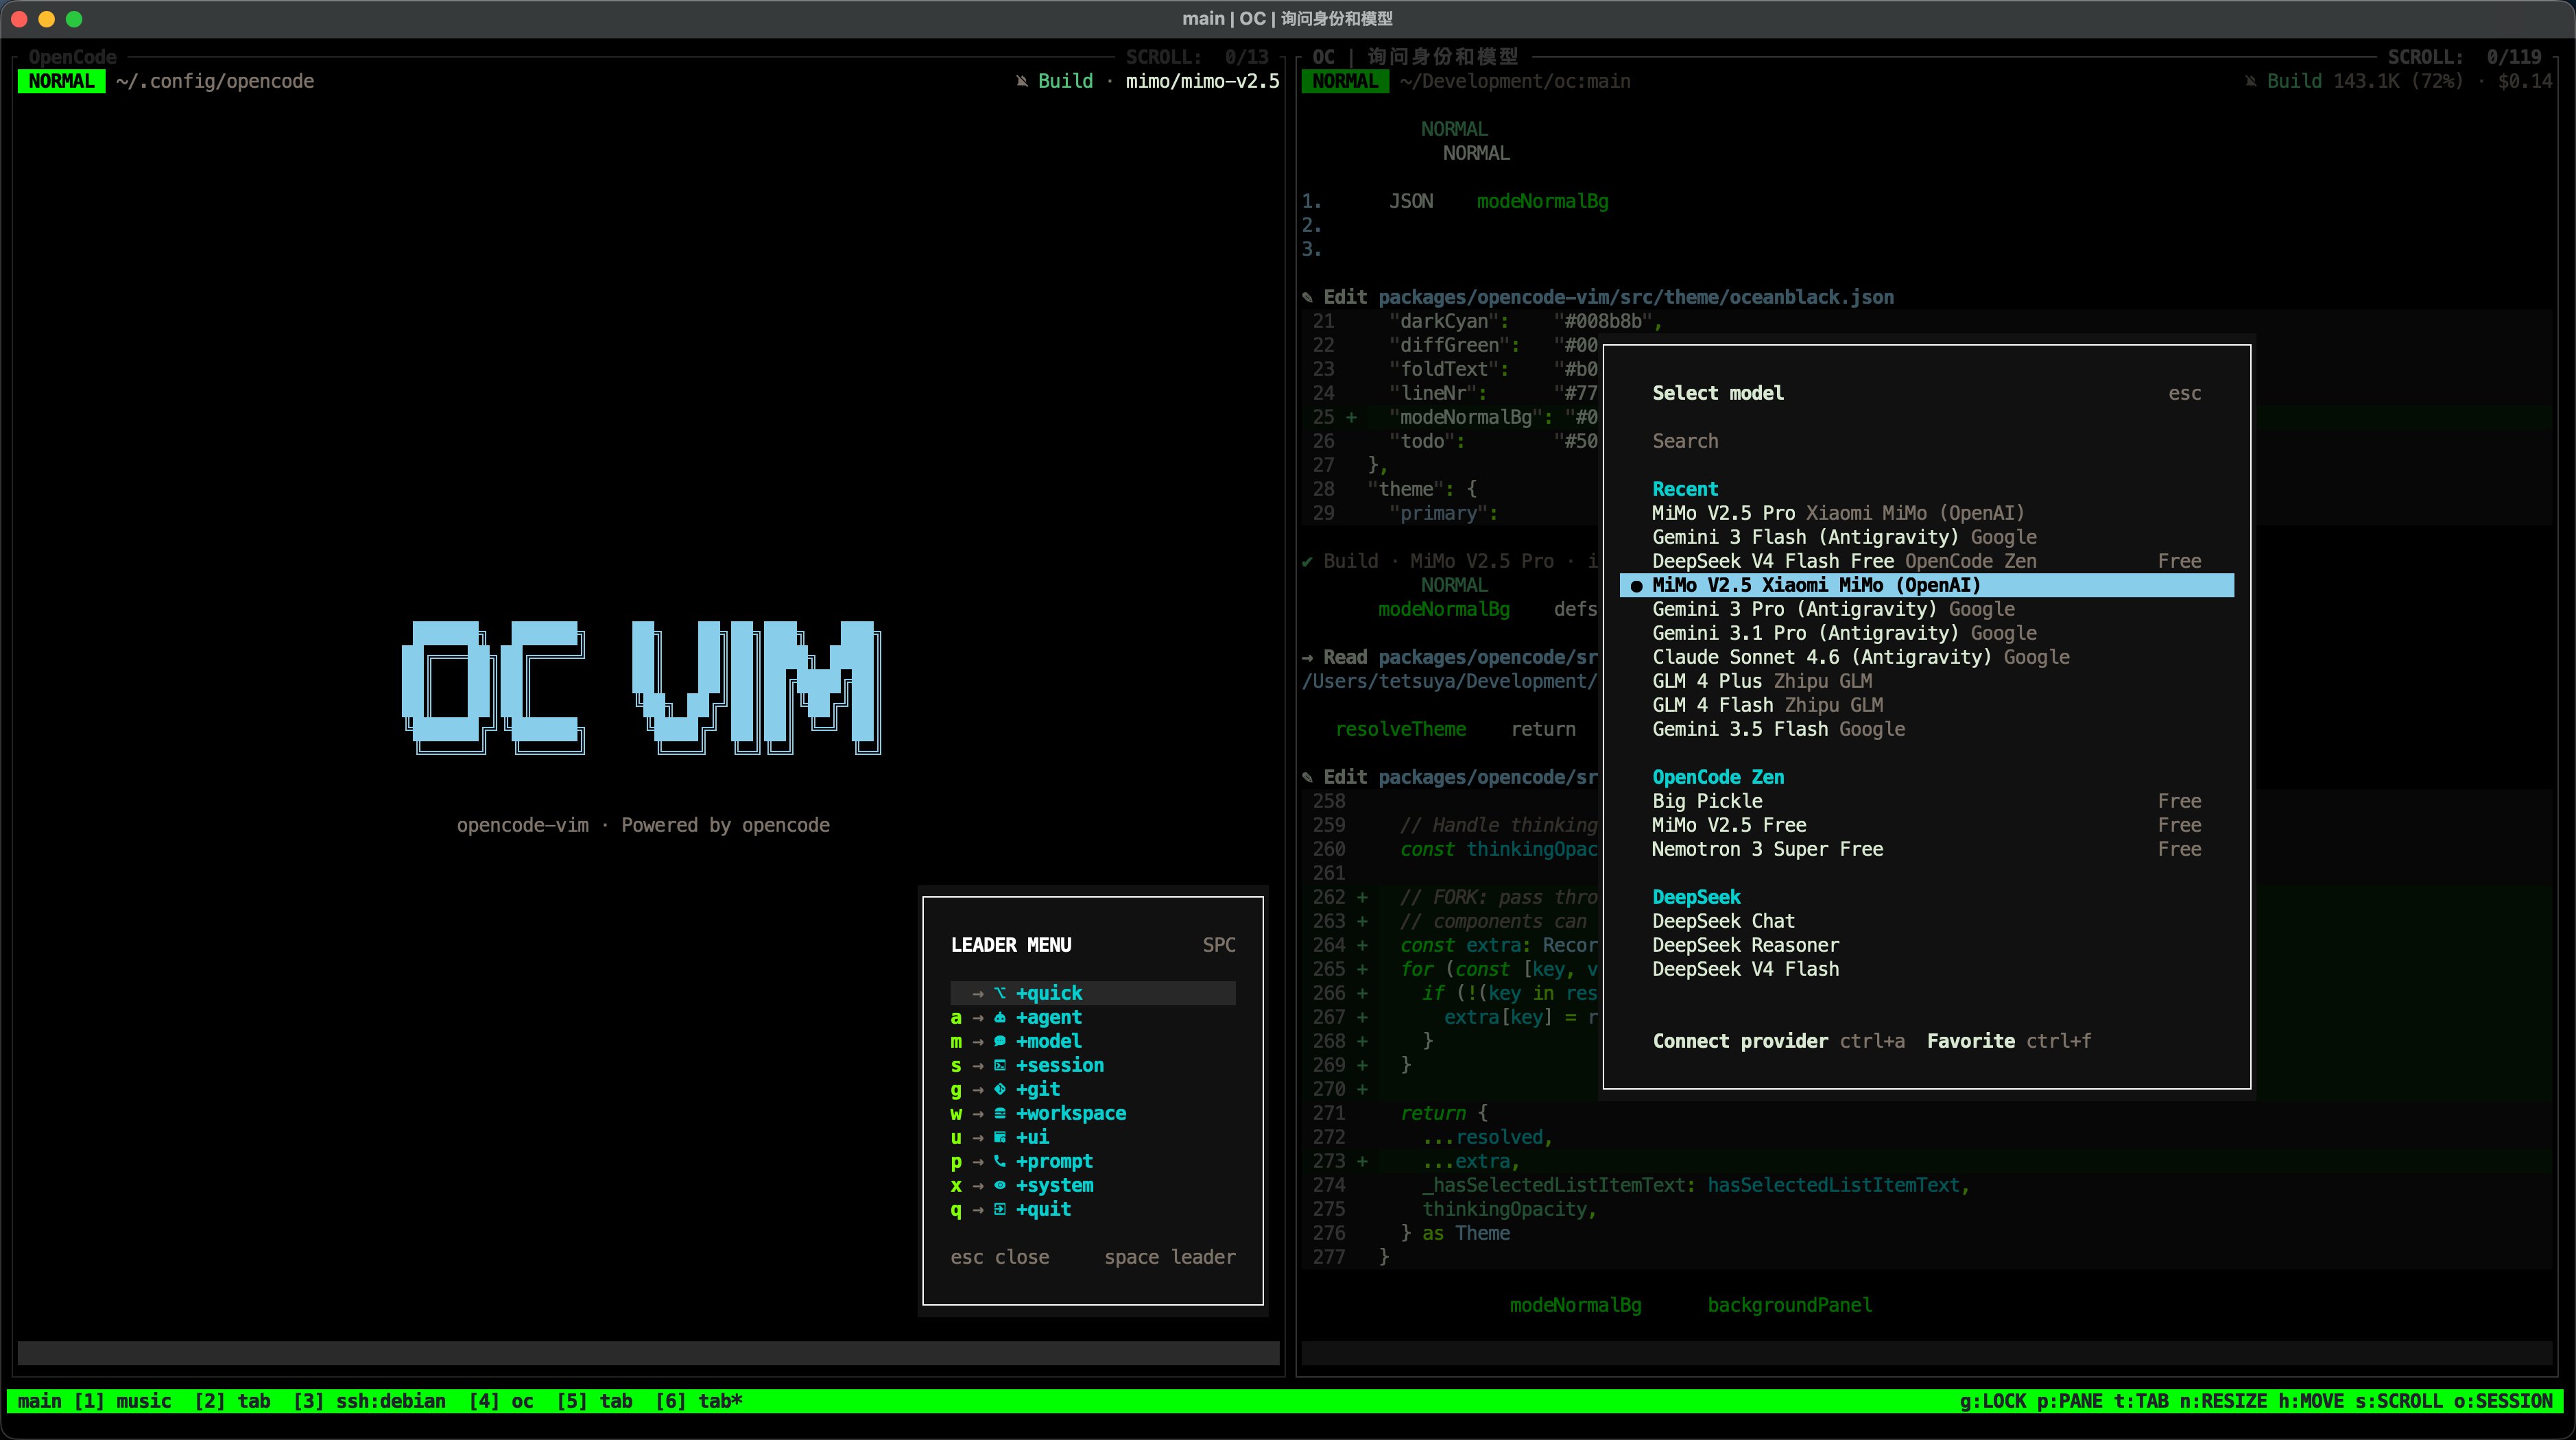
Task: Select Gemini 3 Pro (Antigravity) model
Action: pyautogui.click(x=1926, y=609)
